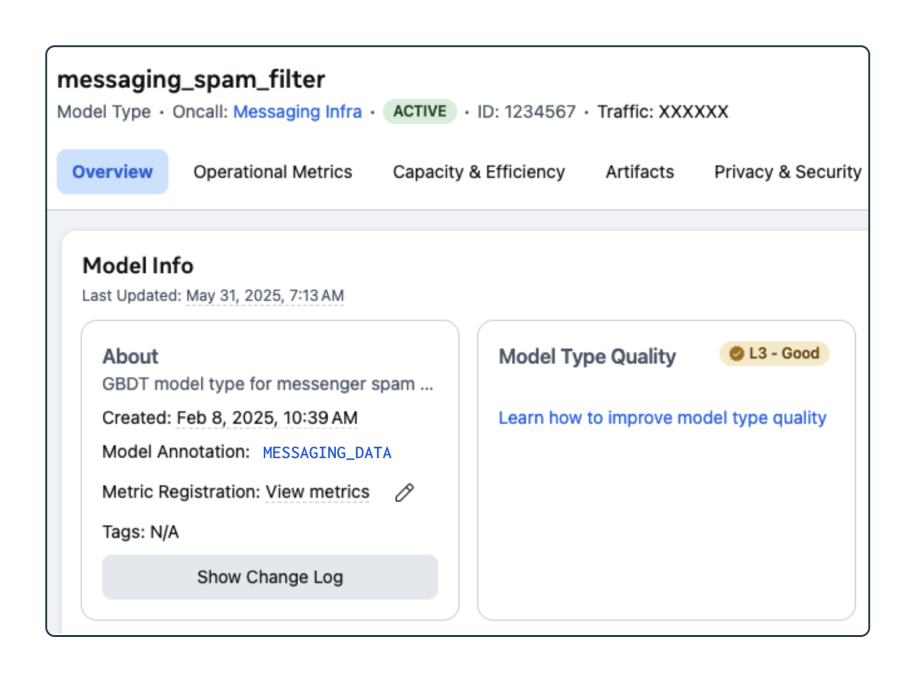Open the View metrics link
Viewport: 915px width, 677px height.
point(317,492)
